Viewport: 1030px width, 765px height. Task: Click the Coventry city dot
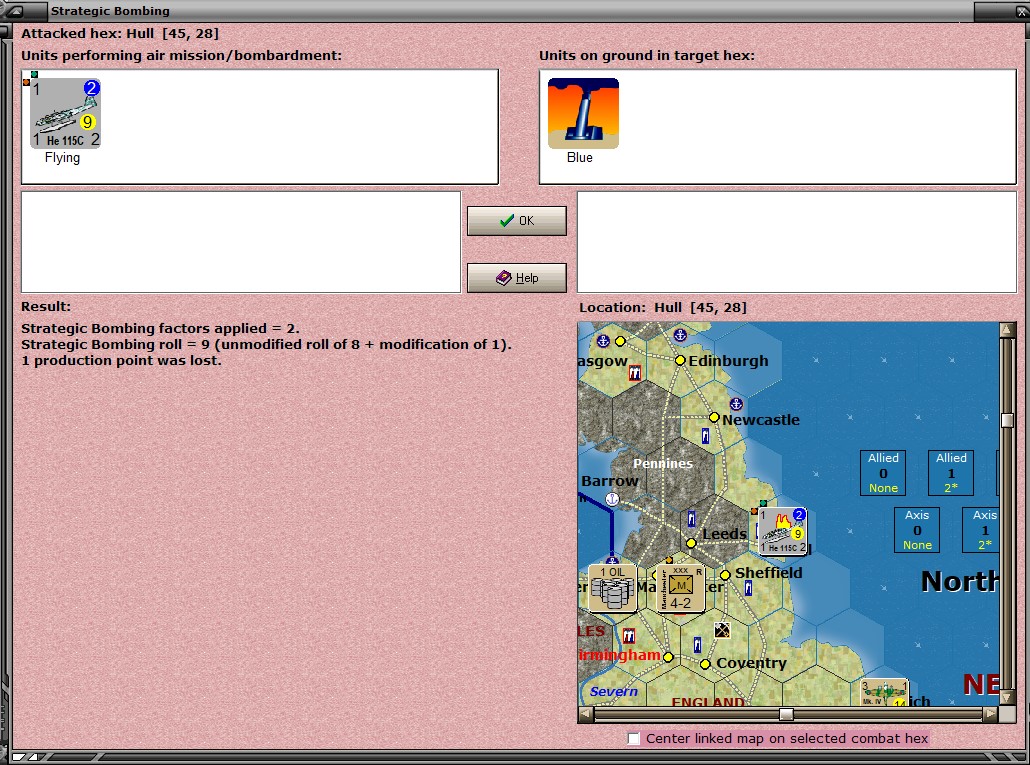click(x=705, y=665)
